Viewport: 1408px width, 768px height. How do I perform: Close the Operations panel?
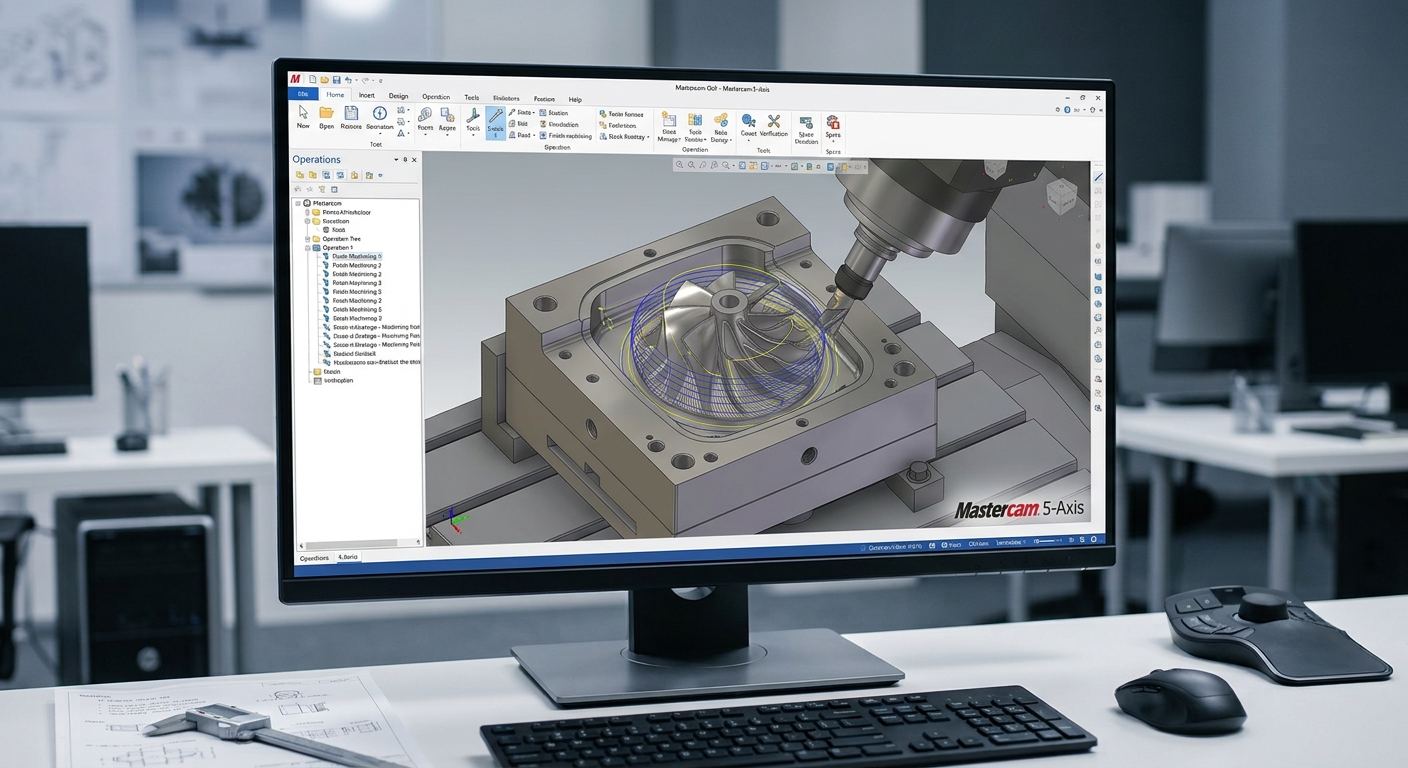pyautogui.click(x=416, y=160)
